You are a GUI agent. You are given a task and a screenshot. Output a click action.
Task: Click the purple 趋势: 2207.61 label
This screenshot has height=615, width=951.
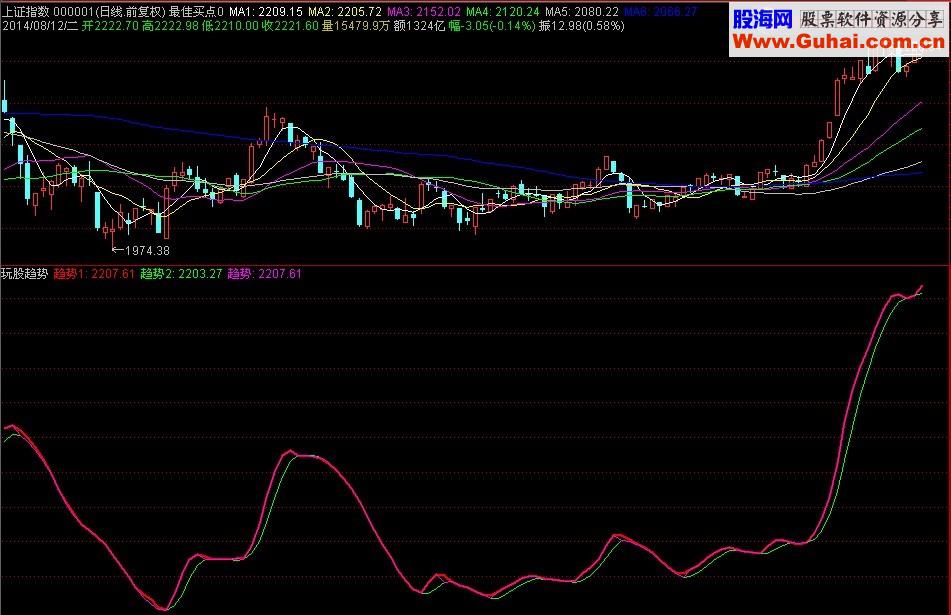[x=264, y=274]
